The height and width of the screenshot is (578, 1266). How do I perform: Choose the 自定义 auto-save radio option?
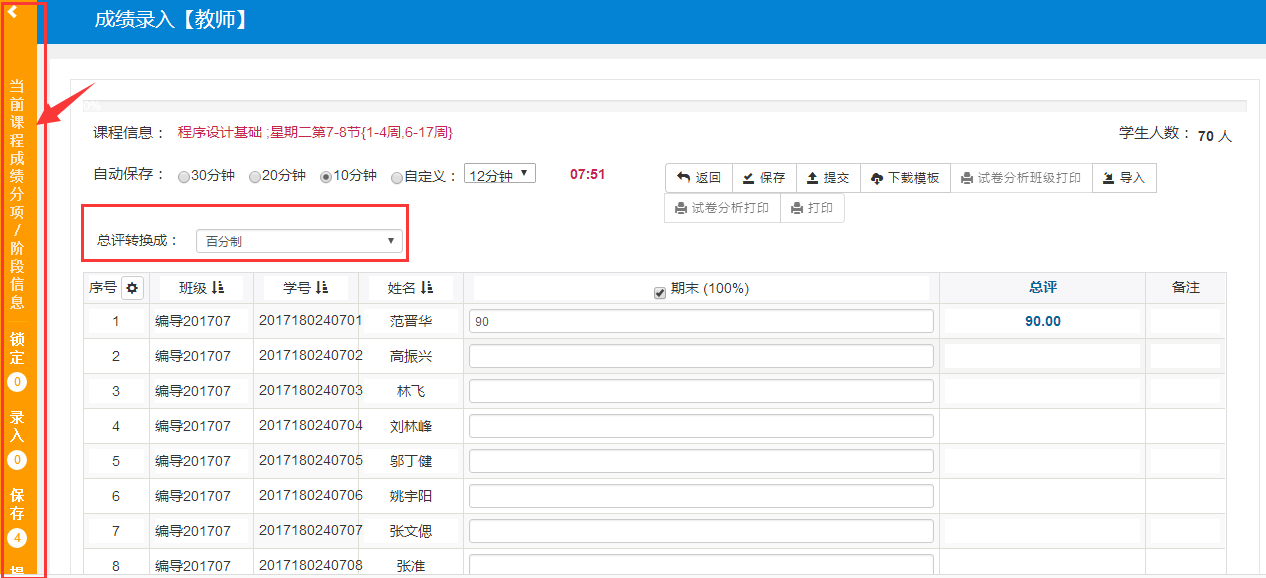397,177
